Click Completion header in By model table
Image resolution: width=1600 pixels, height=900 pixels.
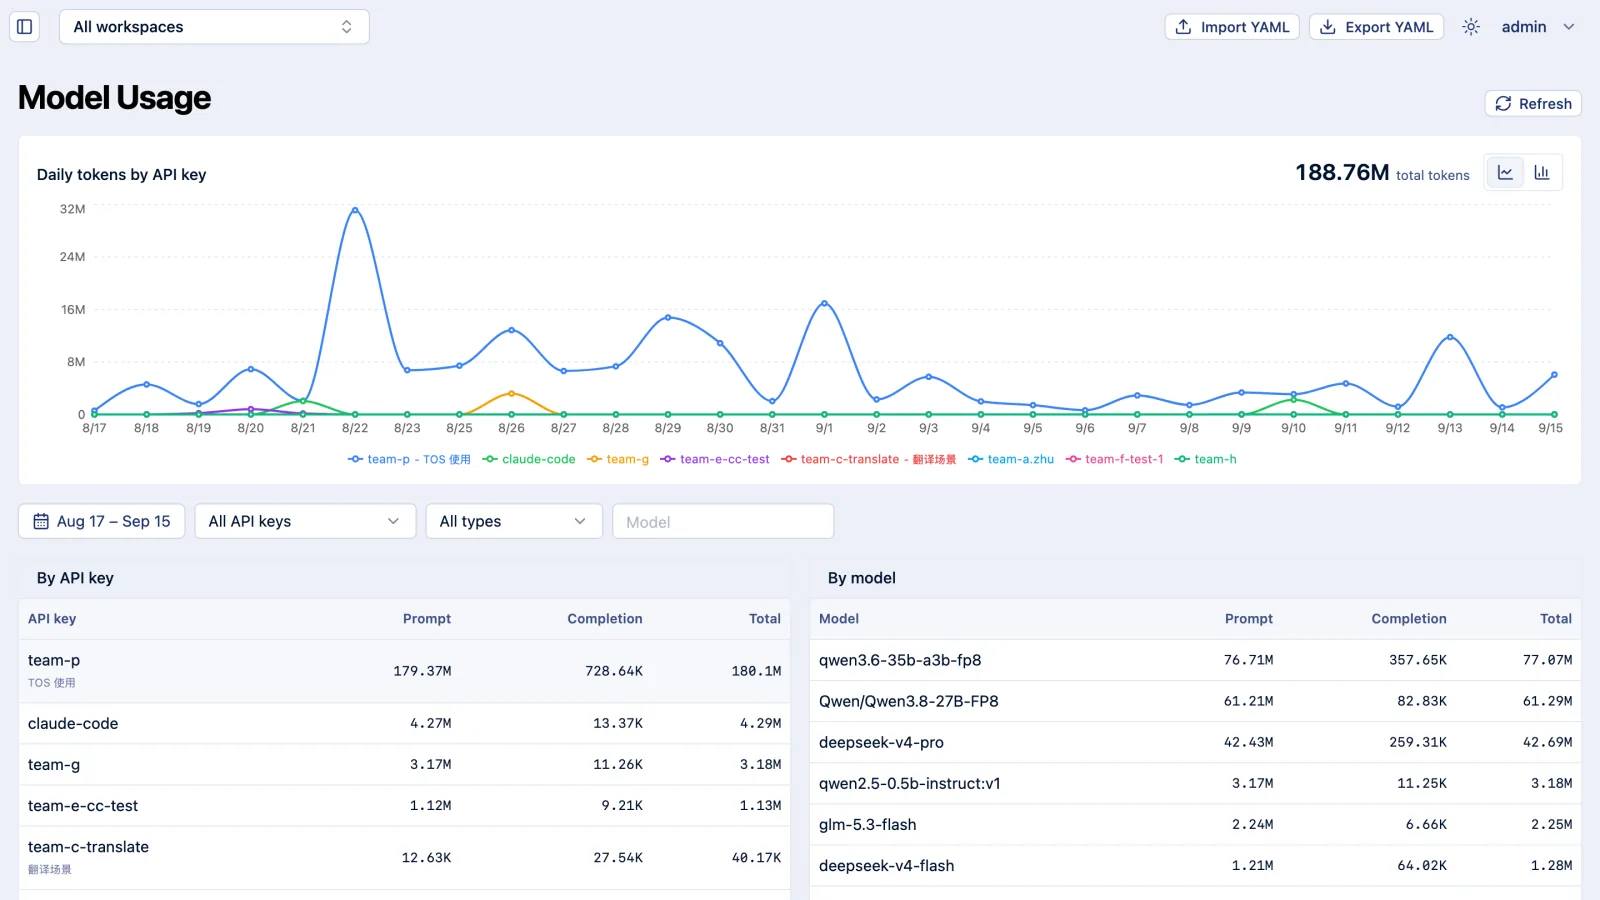(1408, 619)
